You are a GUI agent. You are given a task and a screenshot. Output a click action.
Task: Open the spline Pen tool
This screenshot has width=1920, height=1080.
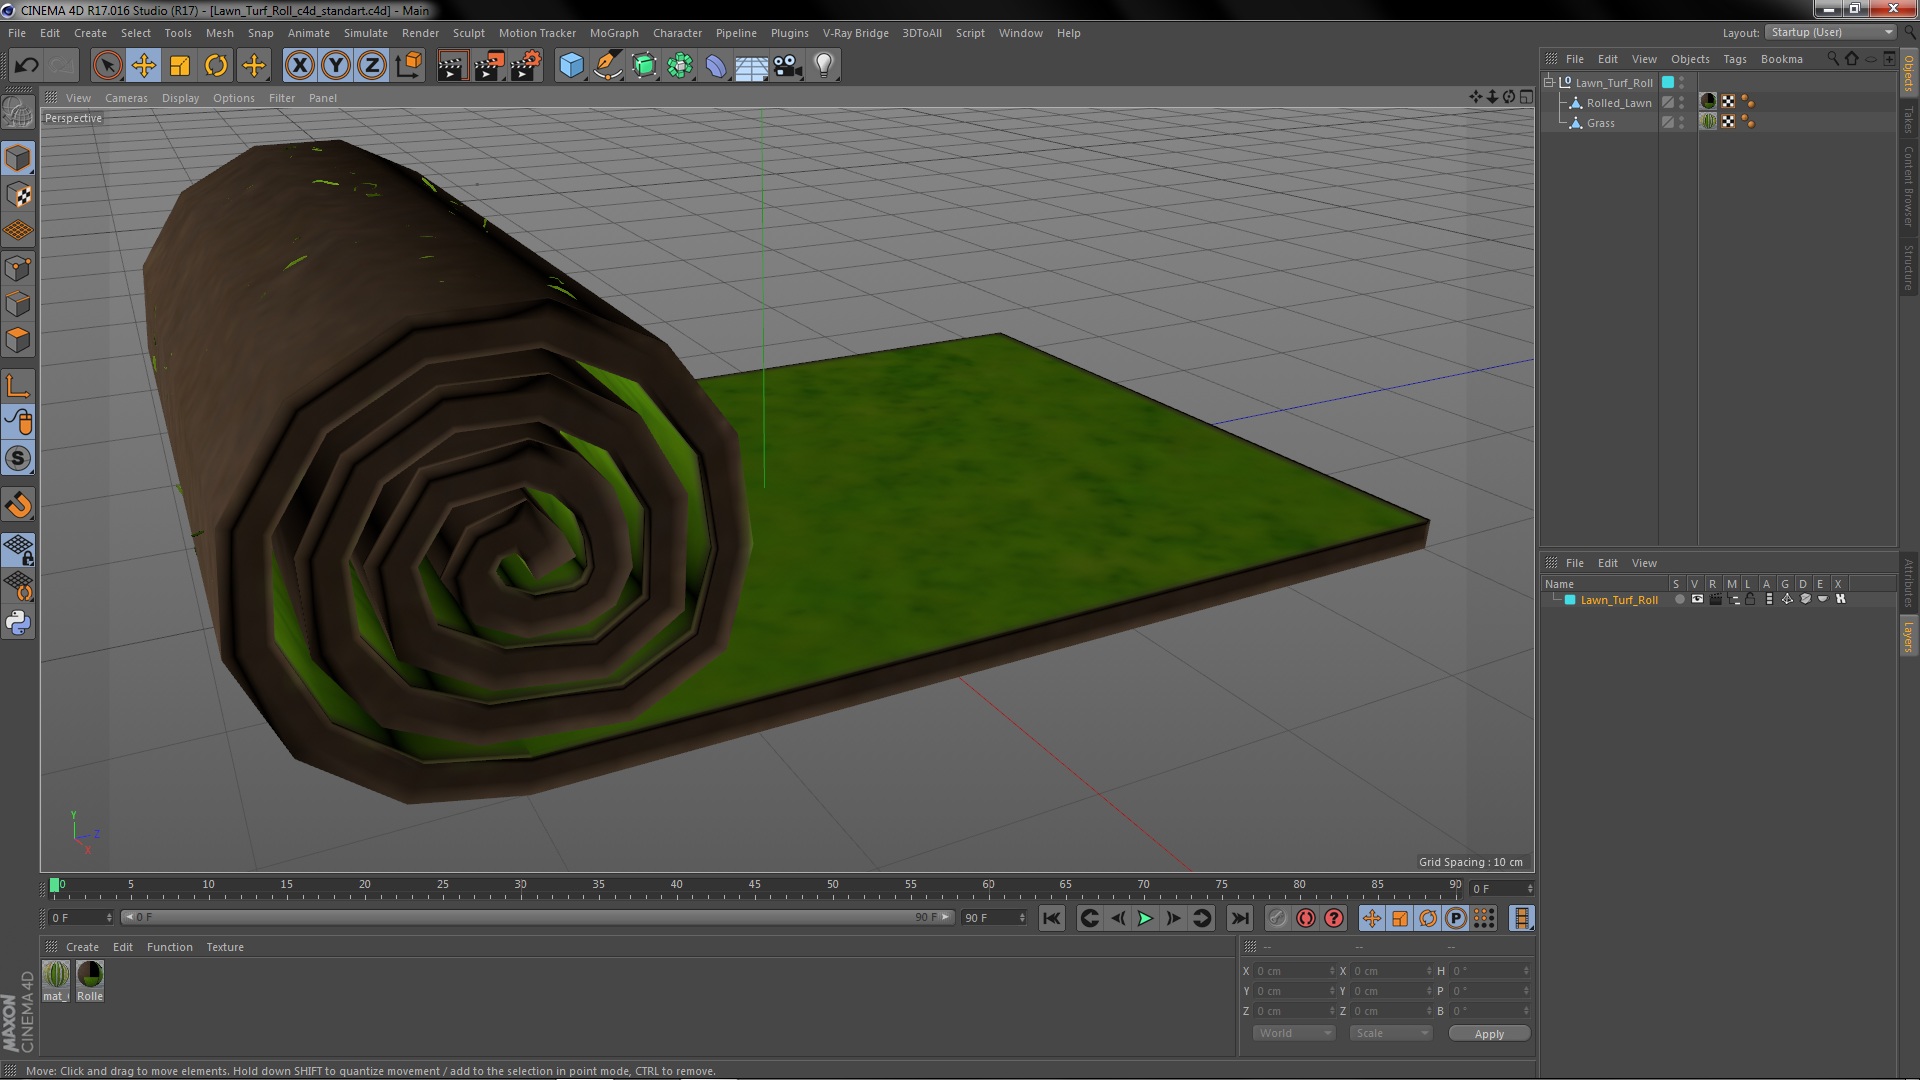pos(607,66)
